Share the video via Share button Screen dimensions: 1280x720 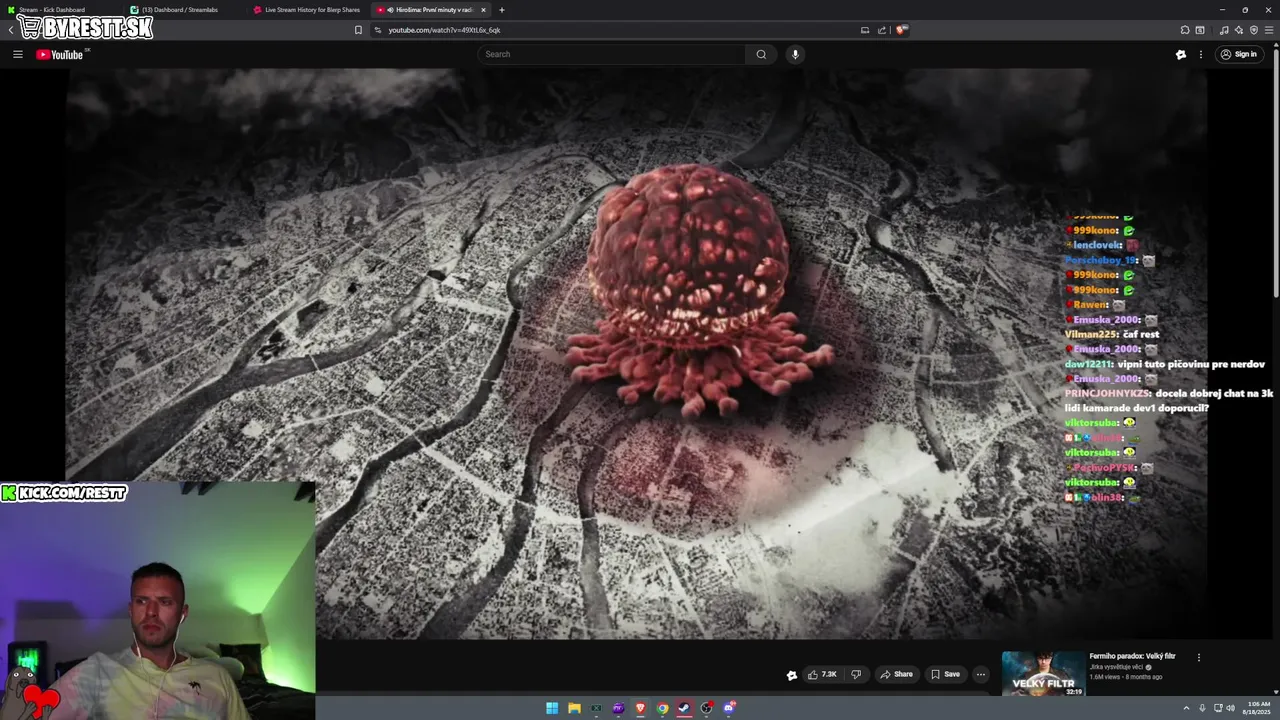(x=896, y=674)
